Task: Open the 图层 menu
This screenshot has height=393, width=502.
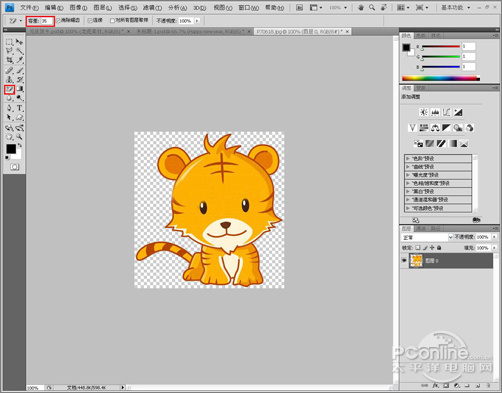Action: (103, 7)
